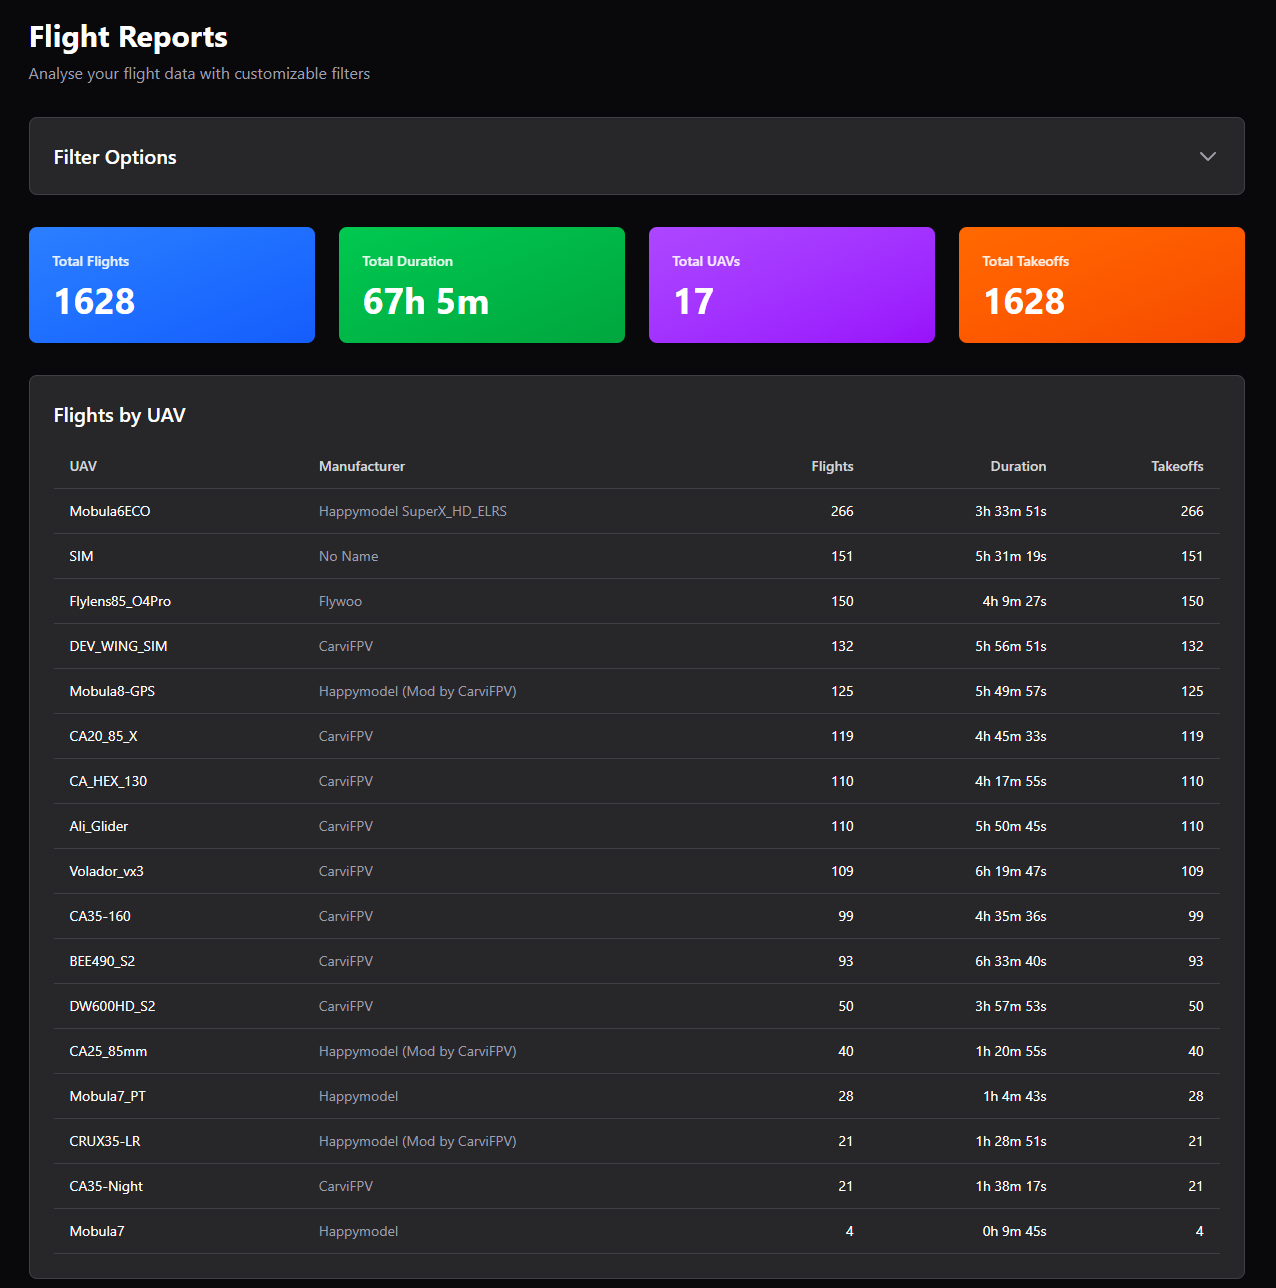
Task: Click the UAV column header
Action: (x=83, y=466)
